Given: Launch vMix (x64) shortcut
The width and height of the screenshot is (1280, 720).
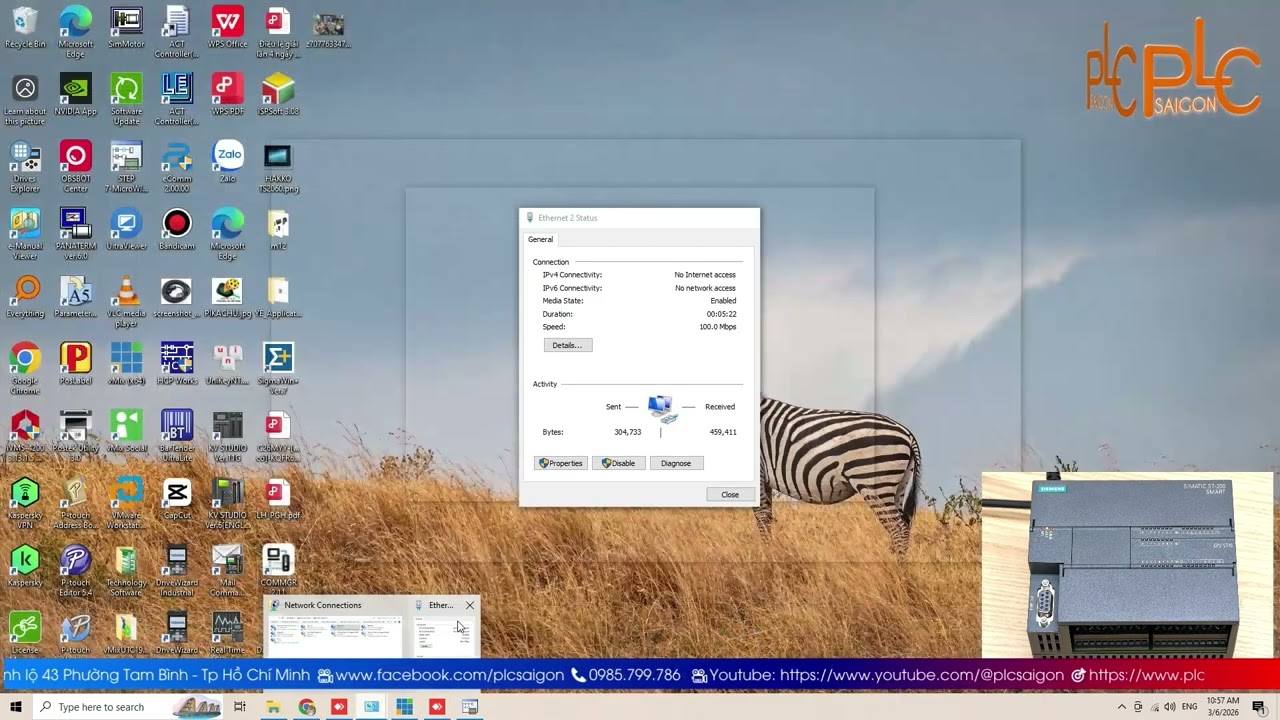Looking at the screenshot, I should pyautogui.click(x=126, y=365).
